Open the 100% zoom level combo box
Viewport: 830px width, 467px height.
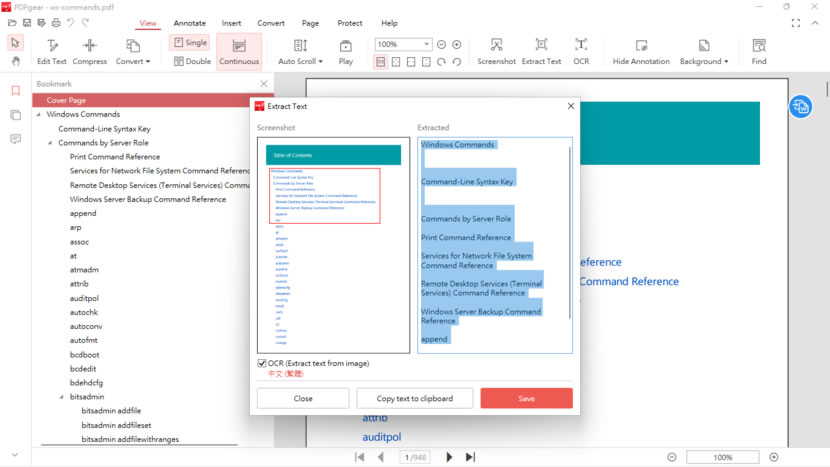403,44
